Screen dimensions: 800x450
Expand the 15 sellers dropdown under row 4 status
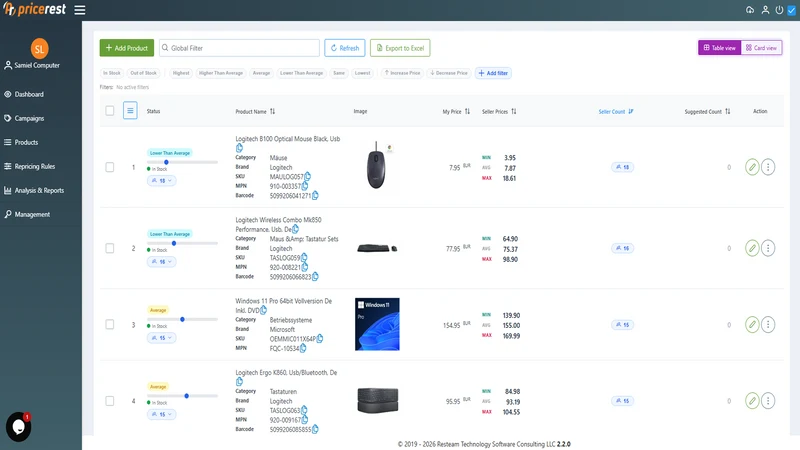pos(161,414)
